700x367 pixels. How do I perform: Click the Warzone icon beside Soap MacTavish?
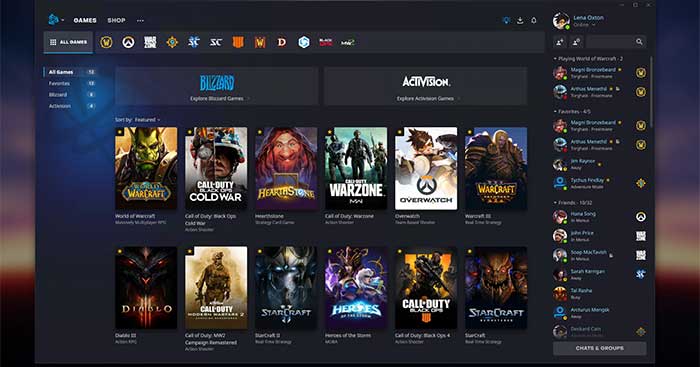tap(641, 255)
